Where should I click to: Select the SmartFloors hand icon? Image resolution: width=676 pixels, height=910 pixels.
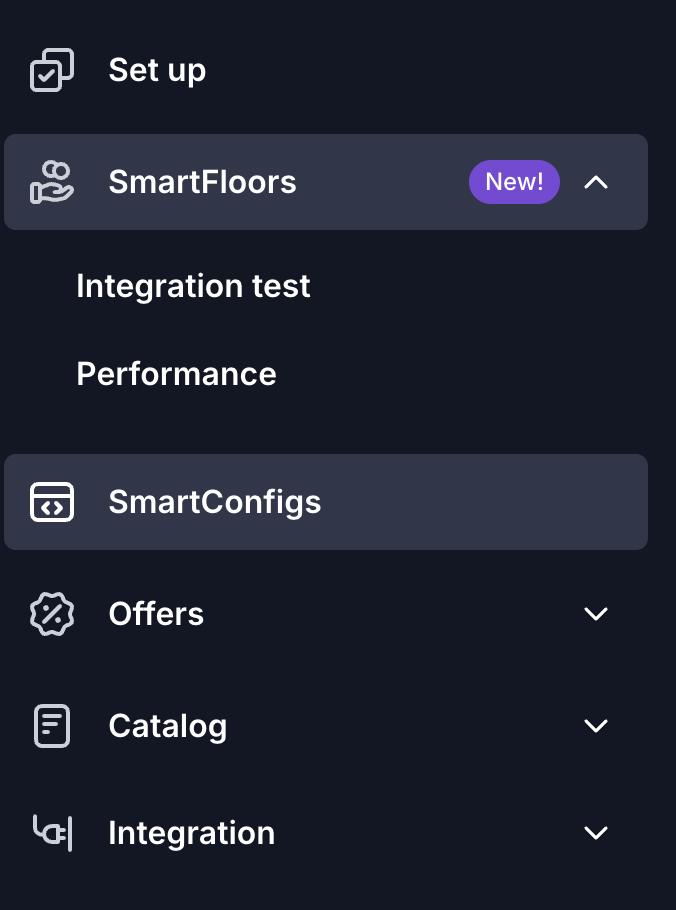point(52,182)
